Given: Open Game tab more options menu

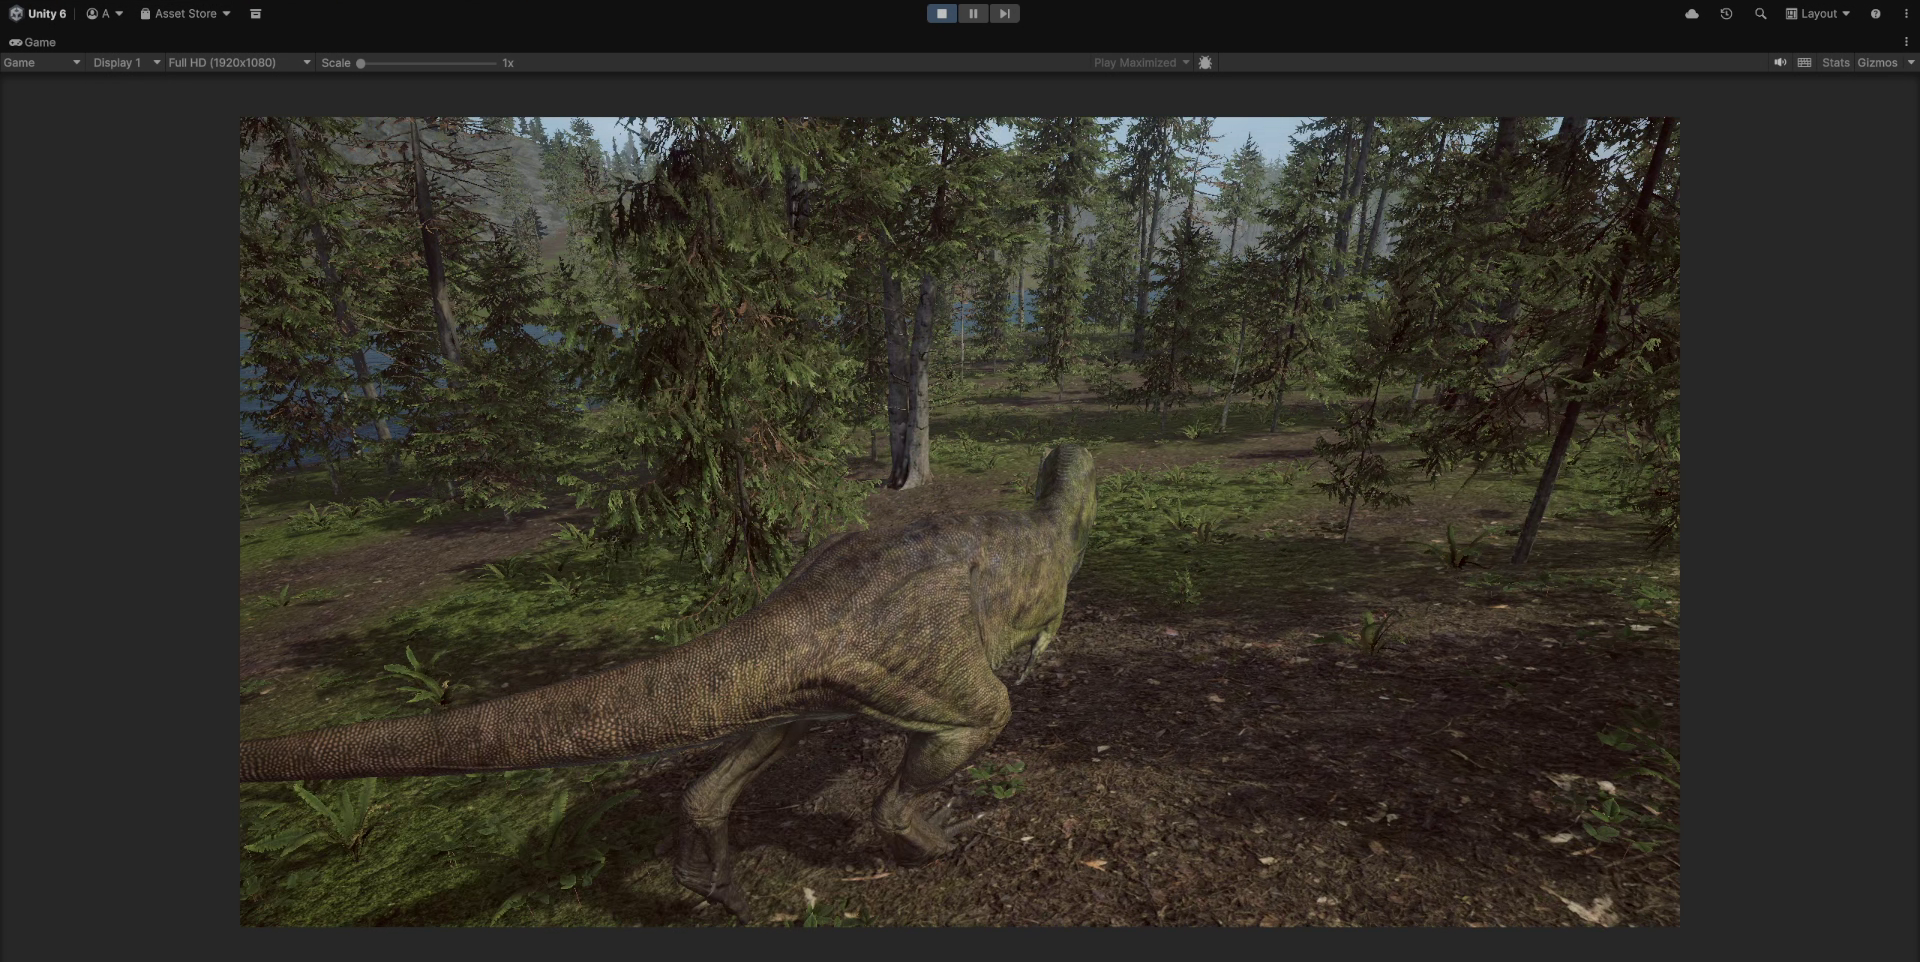Looking at the screenshot, I should coord(1906,42).
